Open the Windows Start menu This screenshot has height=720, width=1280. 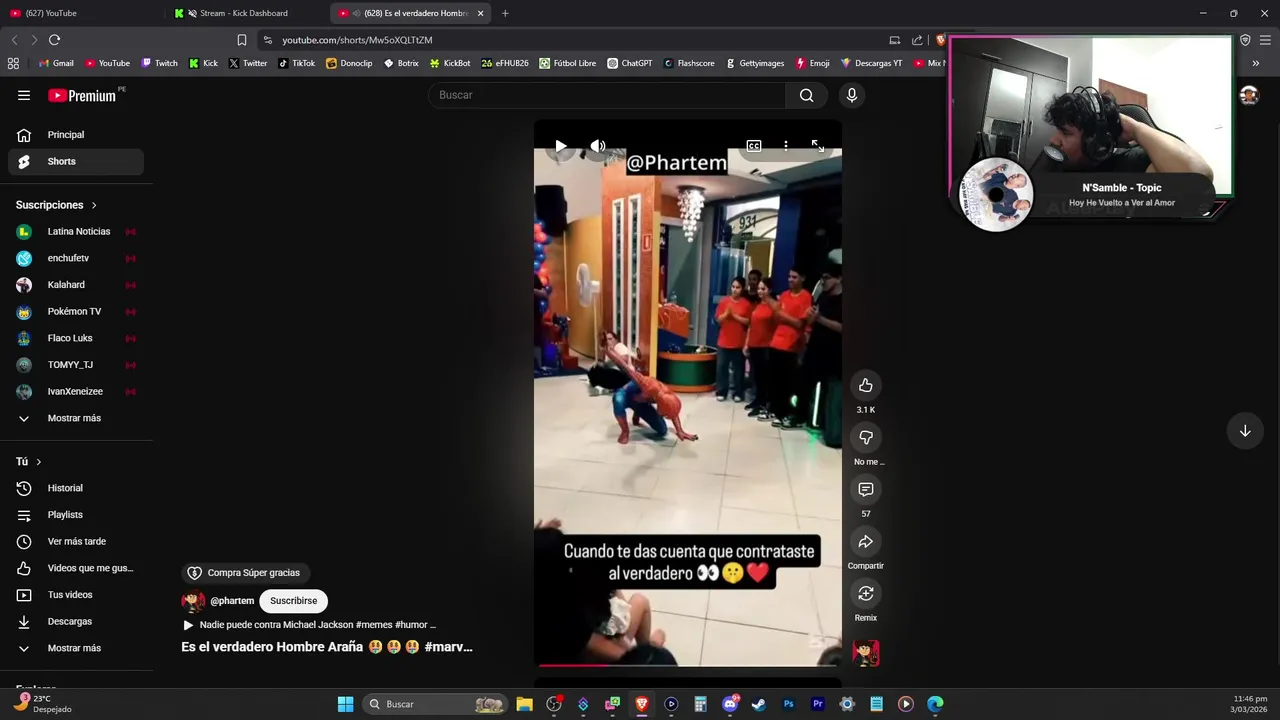point(345,704)
